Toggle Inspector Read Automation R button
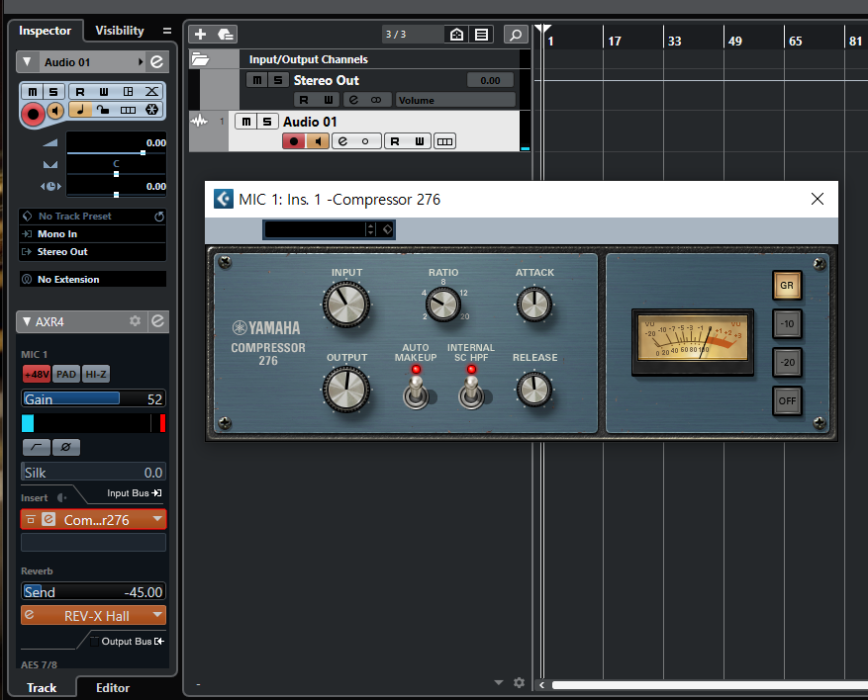Screen dimensions: 868x700 [80, 92]
